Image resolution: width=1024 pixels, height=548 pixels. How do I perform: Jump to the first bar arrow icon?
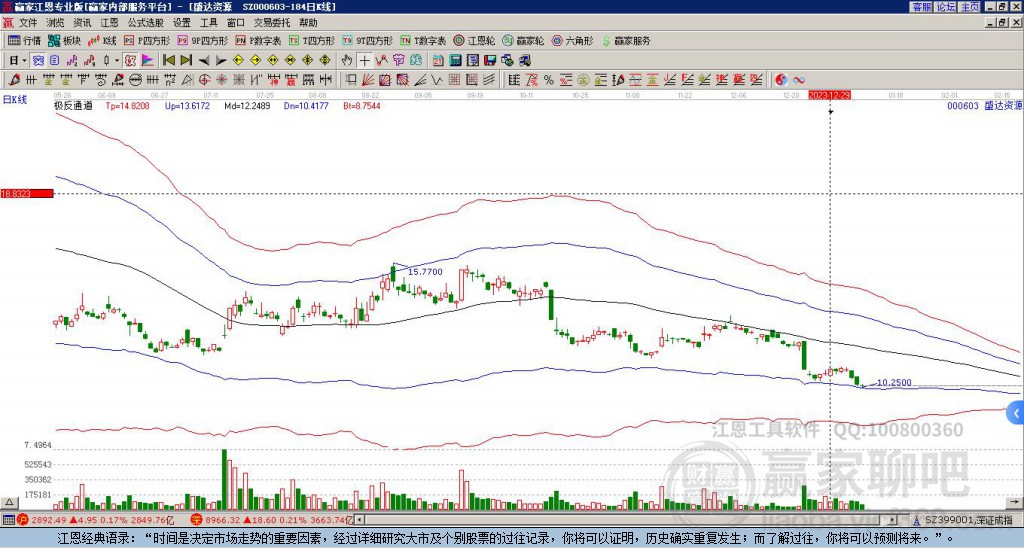pos(168,60)
